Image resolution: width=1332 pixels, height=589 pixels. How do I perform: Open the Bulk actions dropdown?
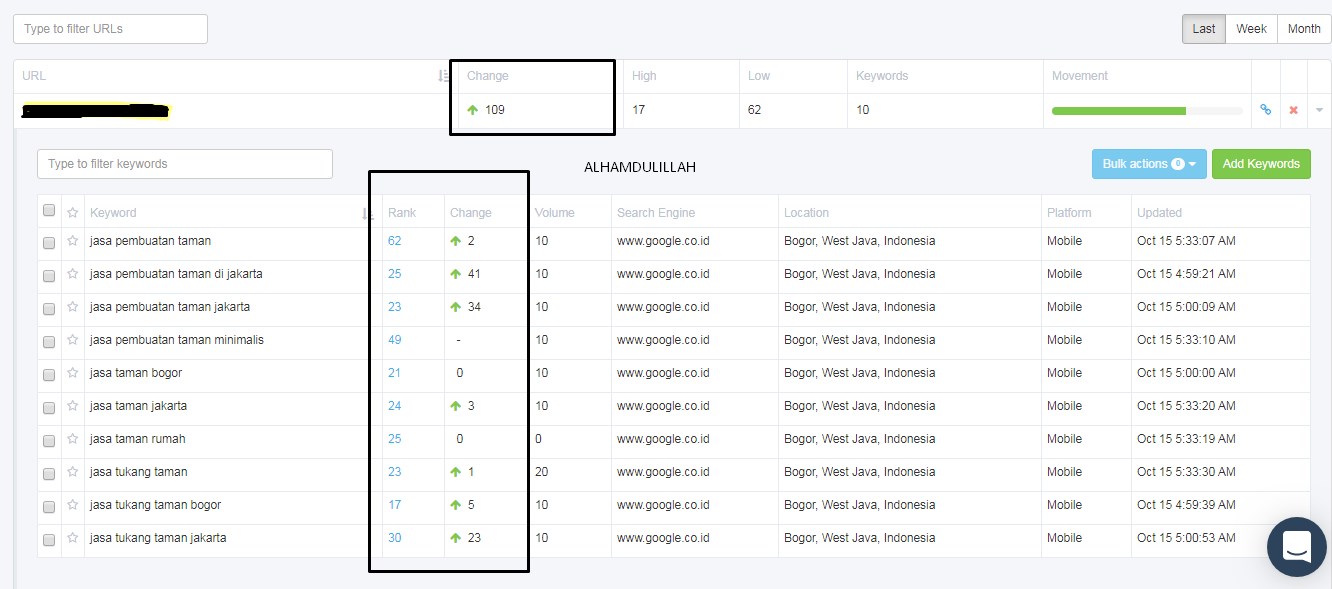[x=1149, y=164]
